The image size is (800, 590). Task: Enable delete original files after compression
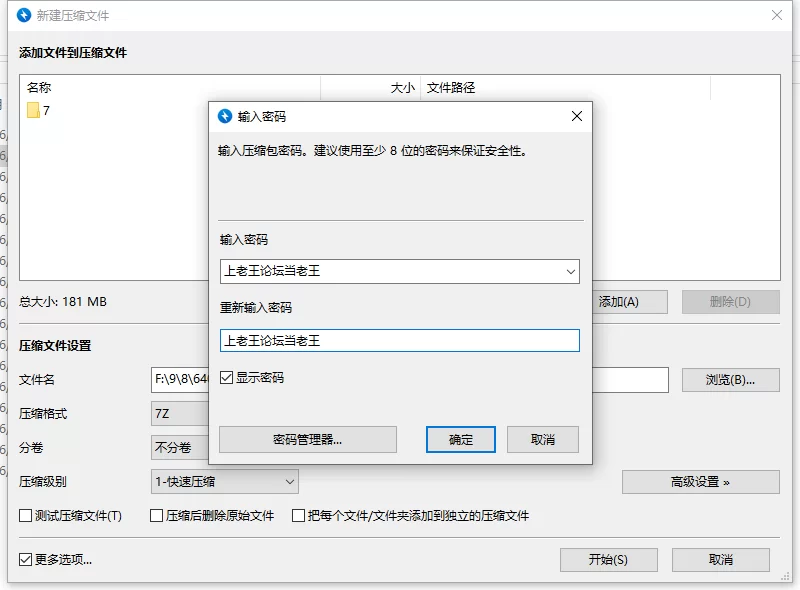[156, 516]
